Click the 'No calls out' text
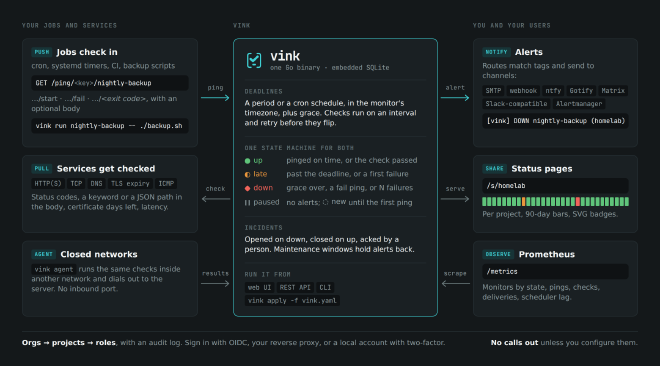This screenshot has height=366, width=660. (x=514, y=343)
